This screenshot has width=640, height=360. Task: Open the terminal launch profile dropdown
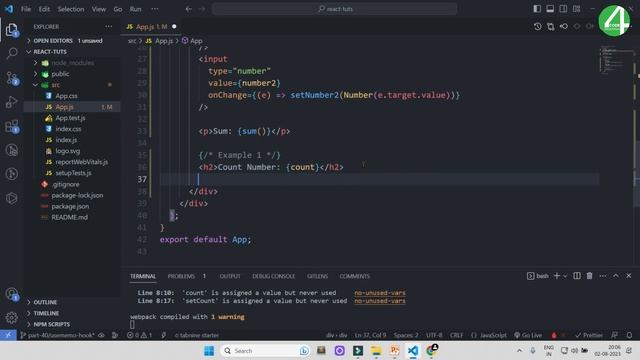(565, 276)
